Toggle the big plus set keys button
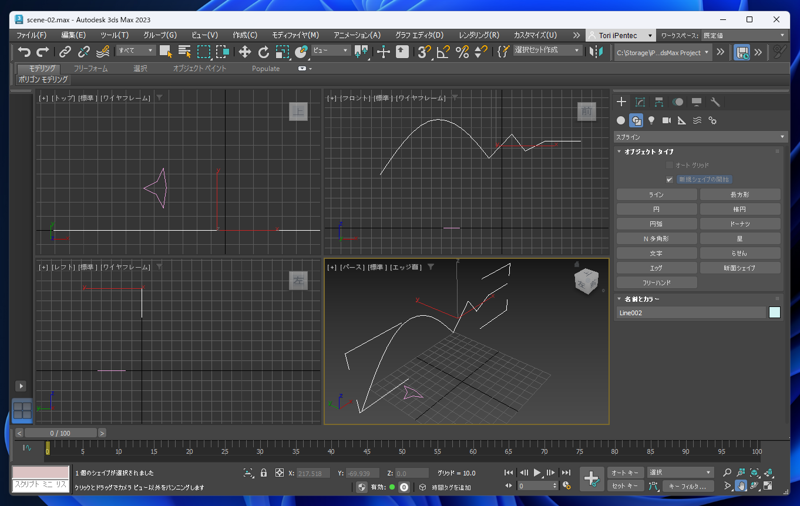The width and height of the screenshot is (800, 506). 591,479
